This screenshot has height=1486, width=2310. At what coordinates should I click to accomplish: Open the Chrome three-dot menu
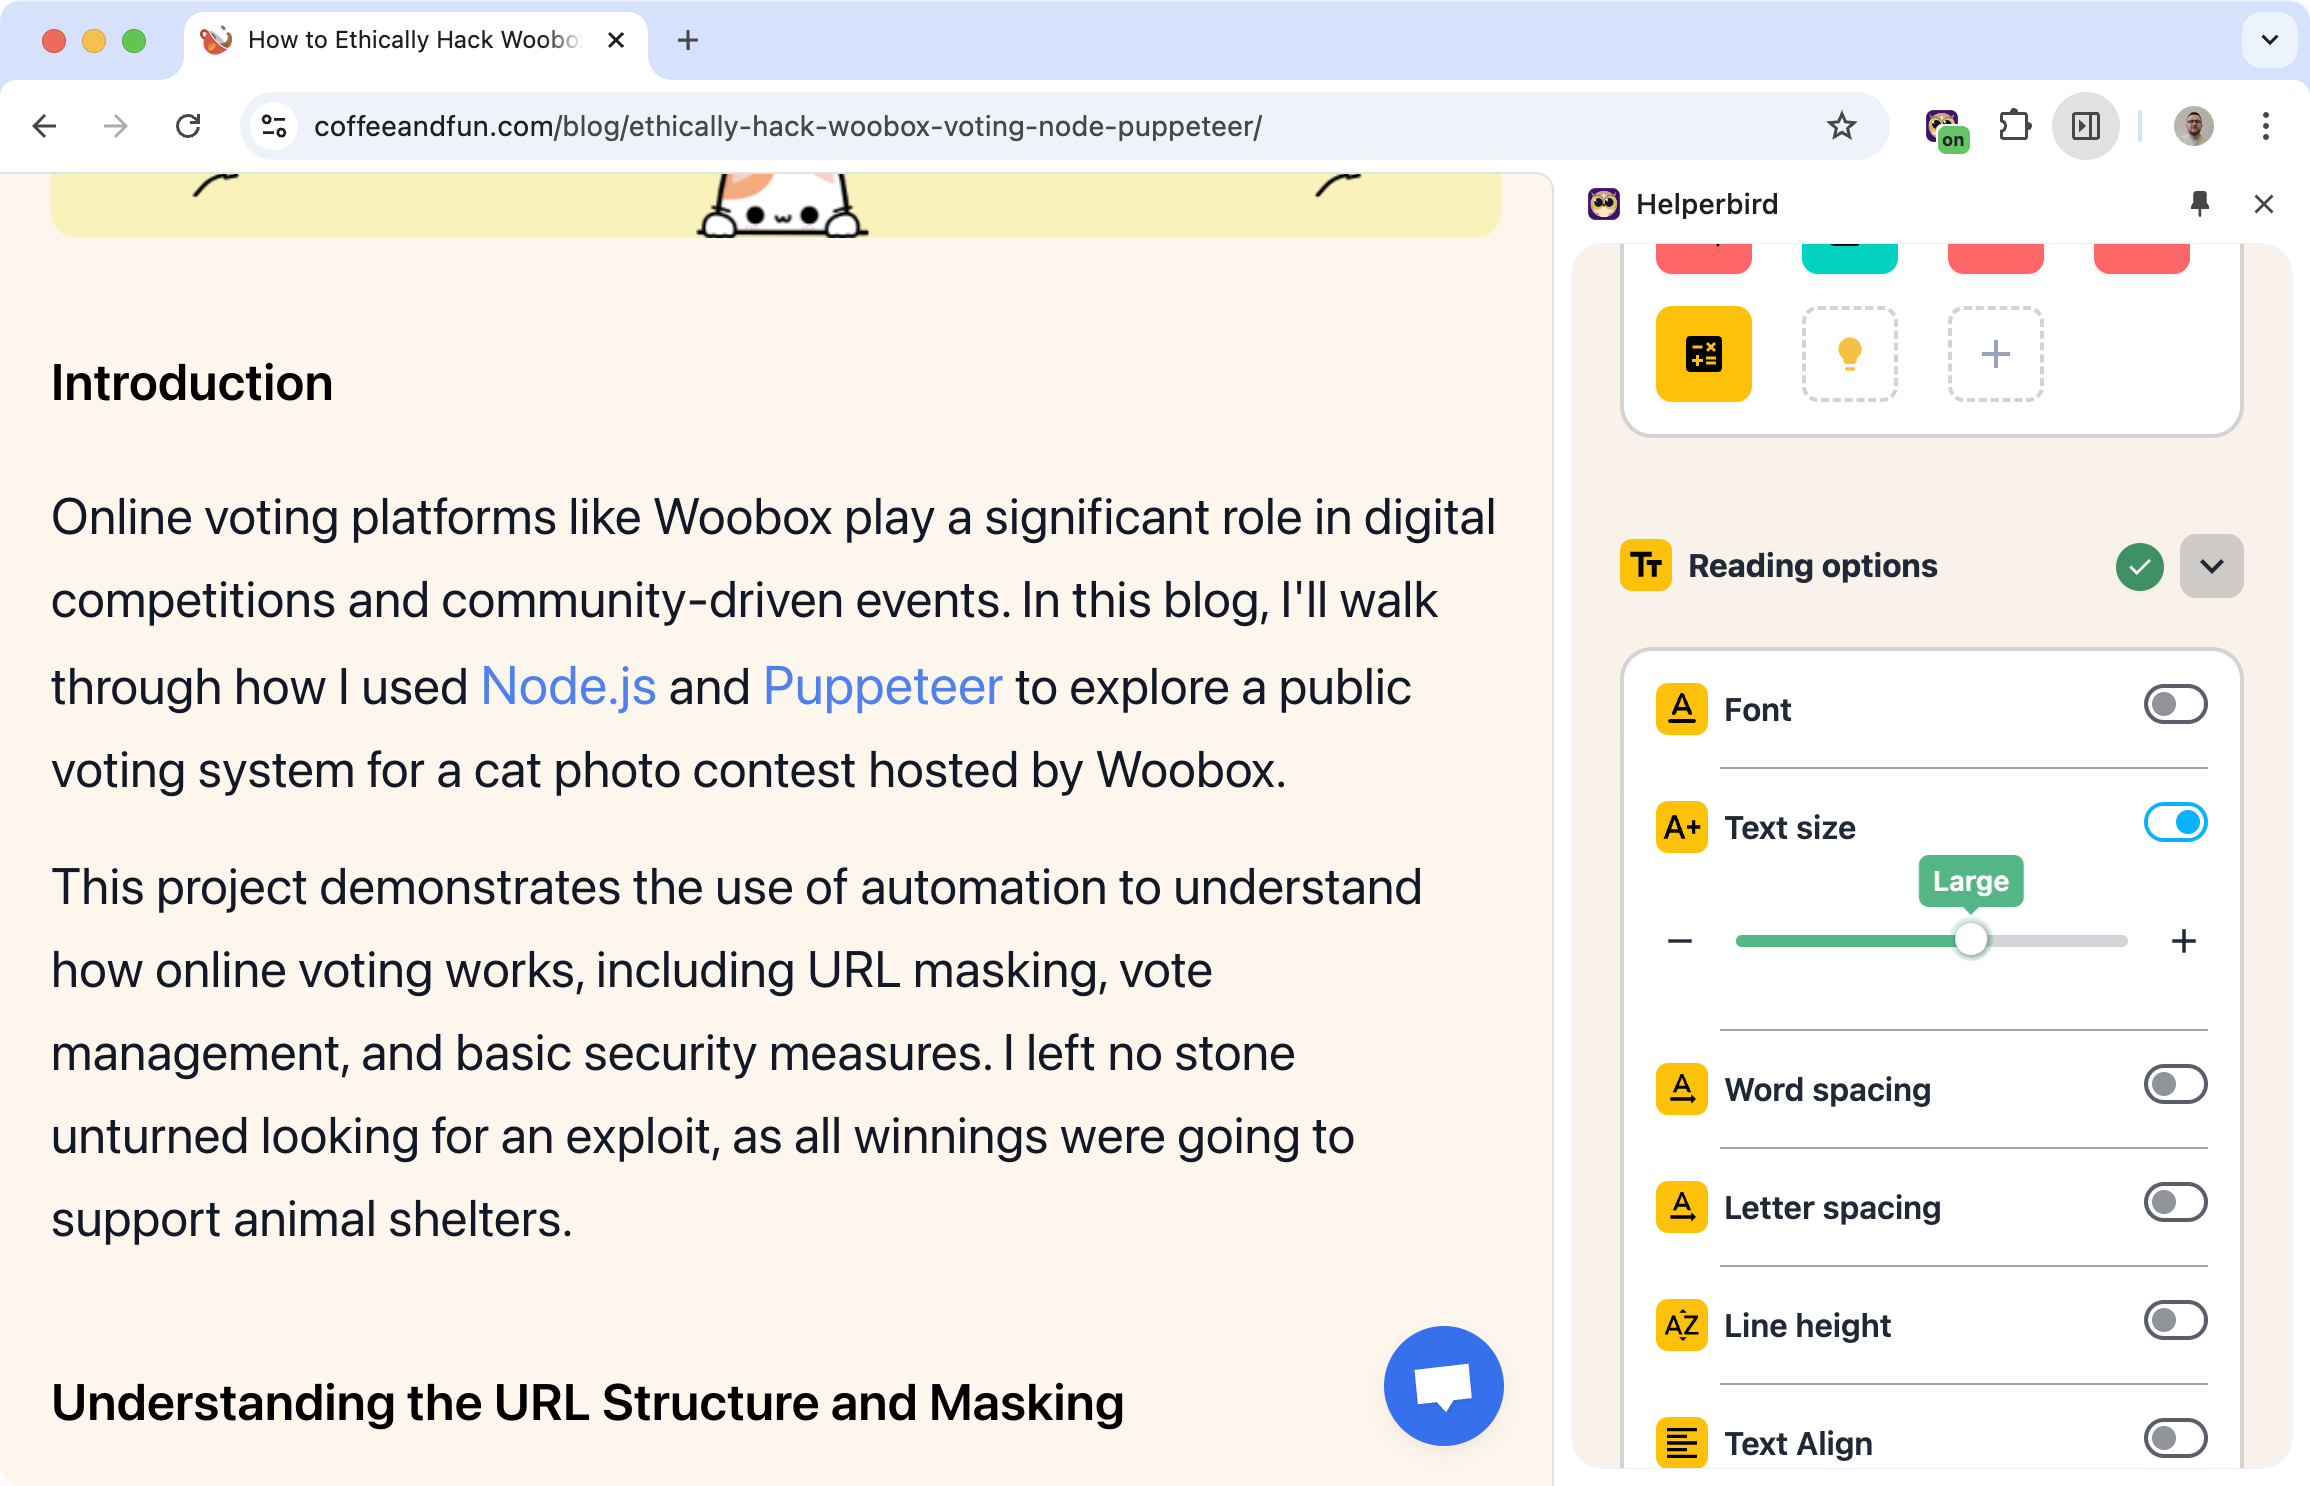point(2265,127)
